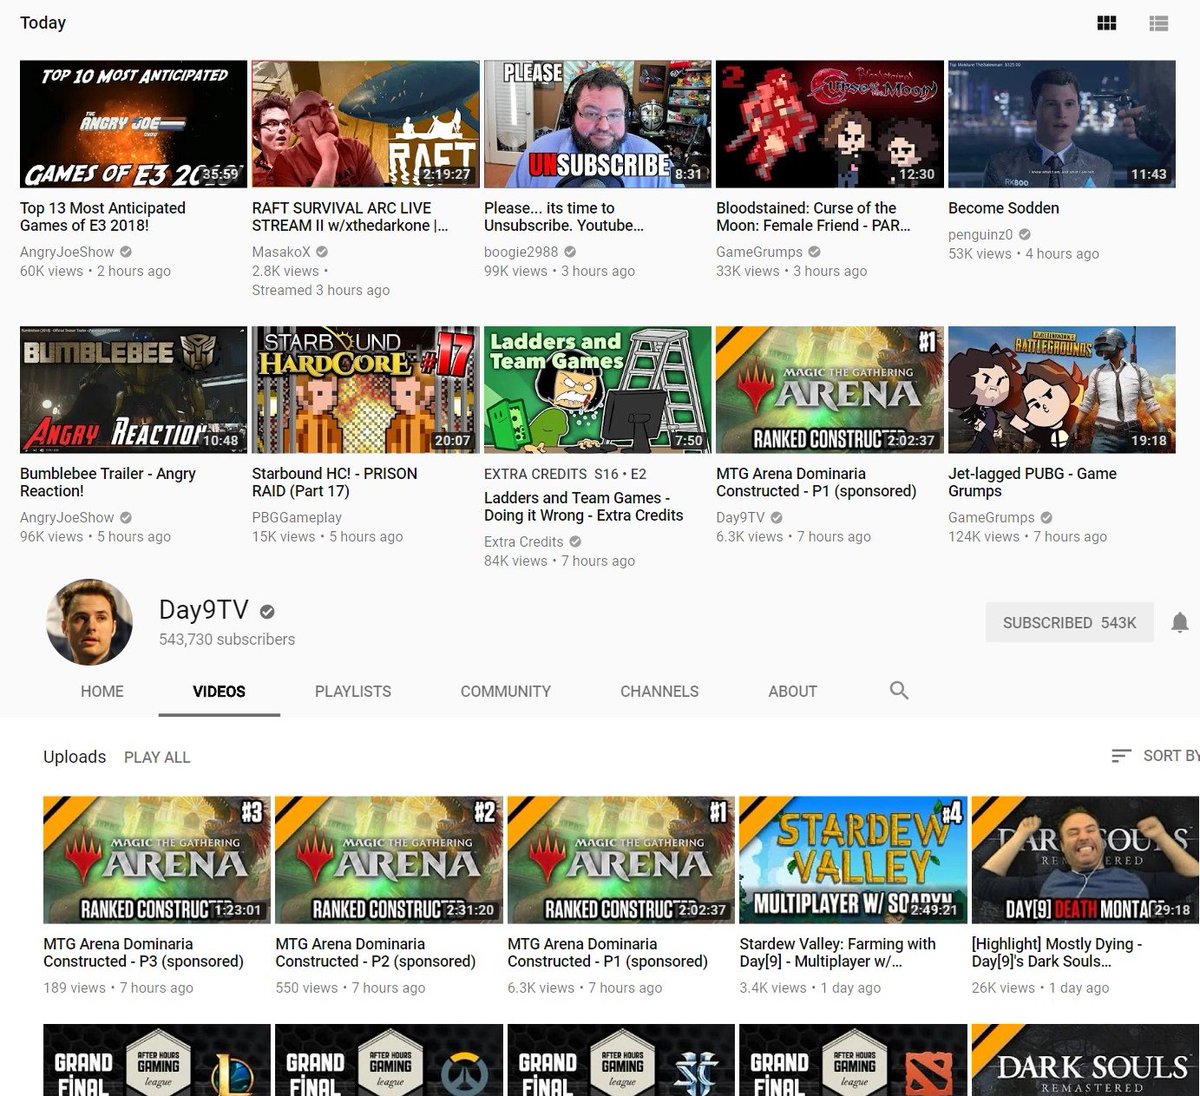The height and width of the screenshot is (1096, 1200).
Task: Click EXTRA CREDITS S16 • E2 series label
Action: [565, 474]
